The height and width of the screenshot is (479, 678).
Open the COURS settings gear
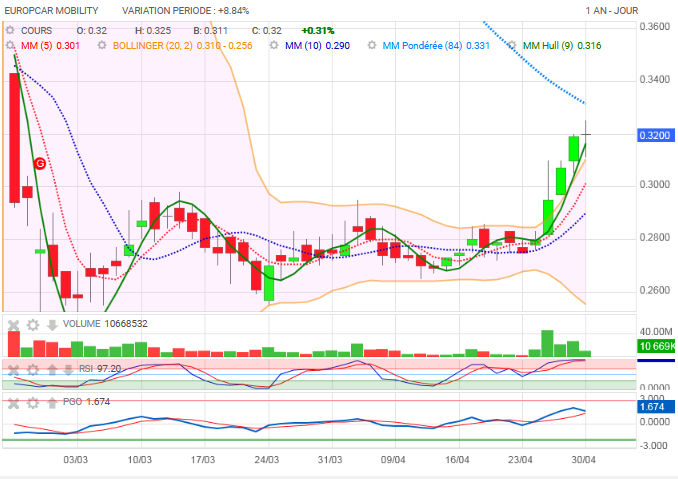11,30
